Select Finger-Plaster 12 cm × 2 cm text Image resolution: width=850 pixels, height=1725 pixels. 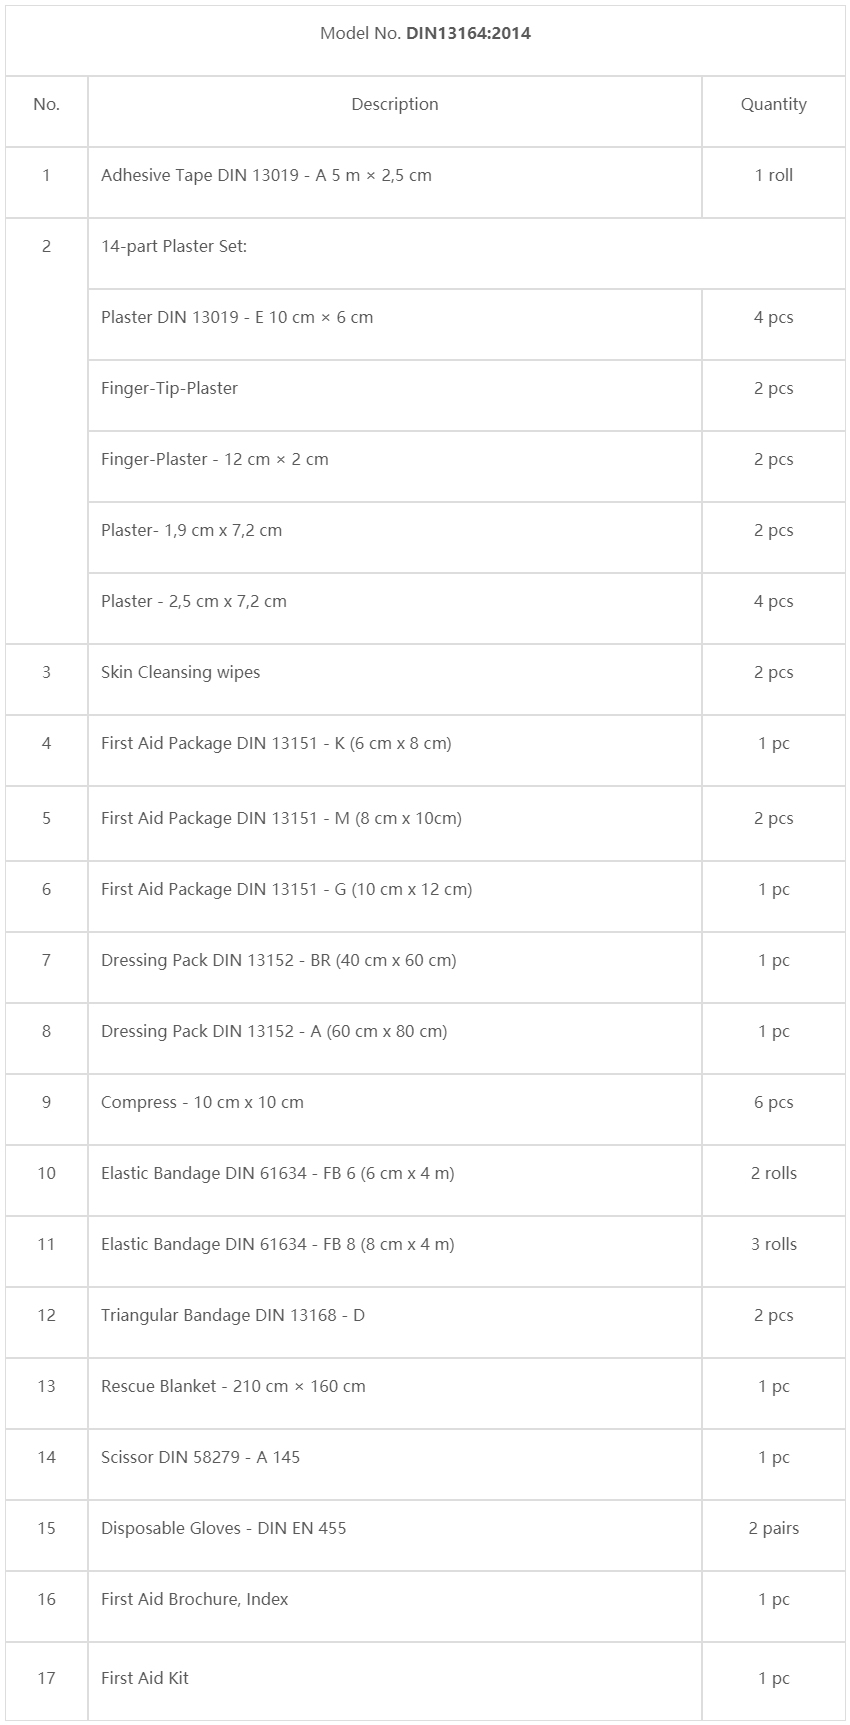point(215,459)
